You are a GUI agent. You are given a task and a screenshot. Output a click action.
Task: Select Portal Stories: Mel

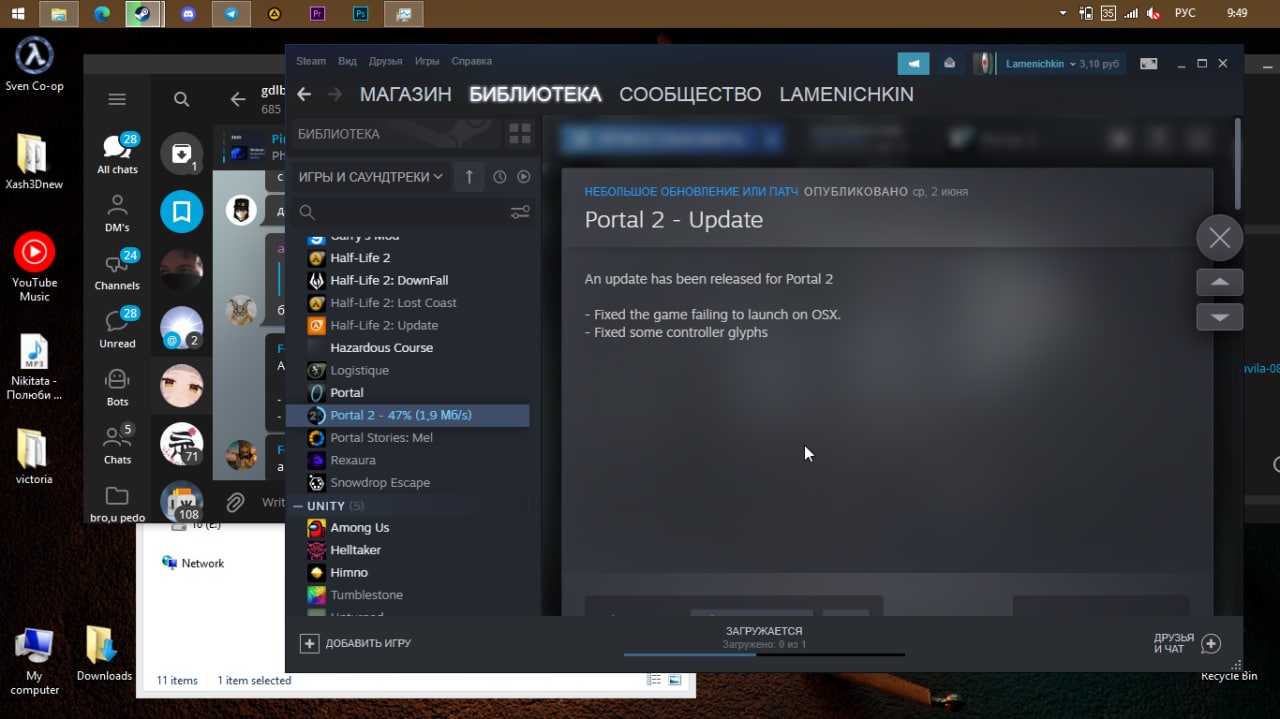(x=381, y=438)
